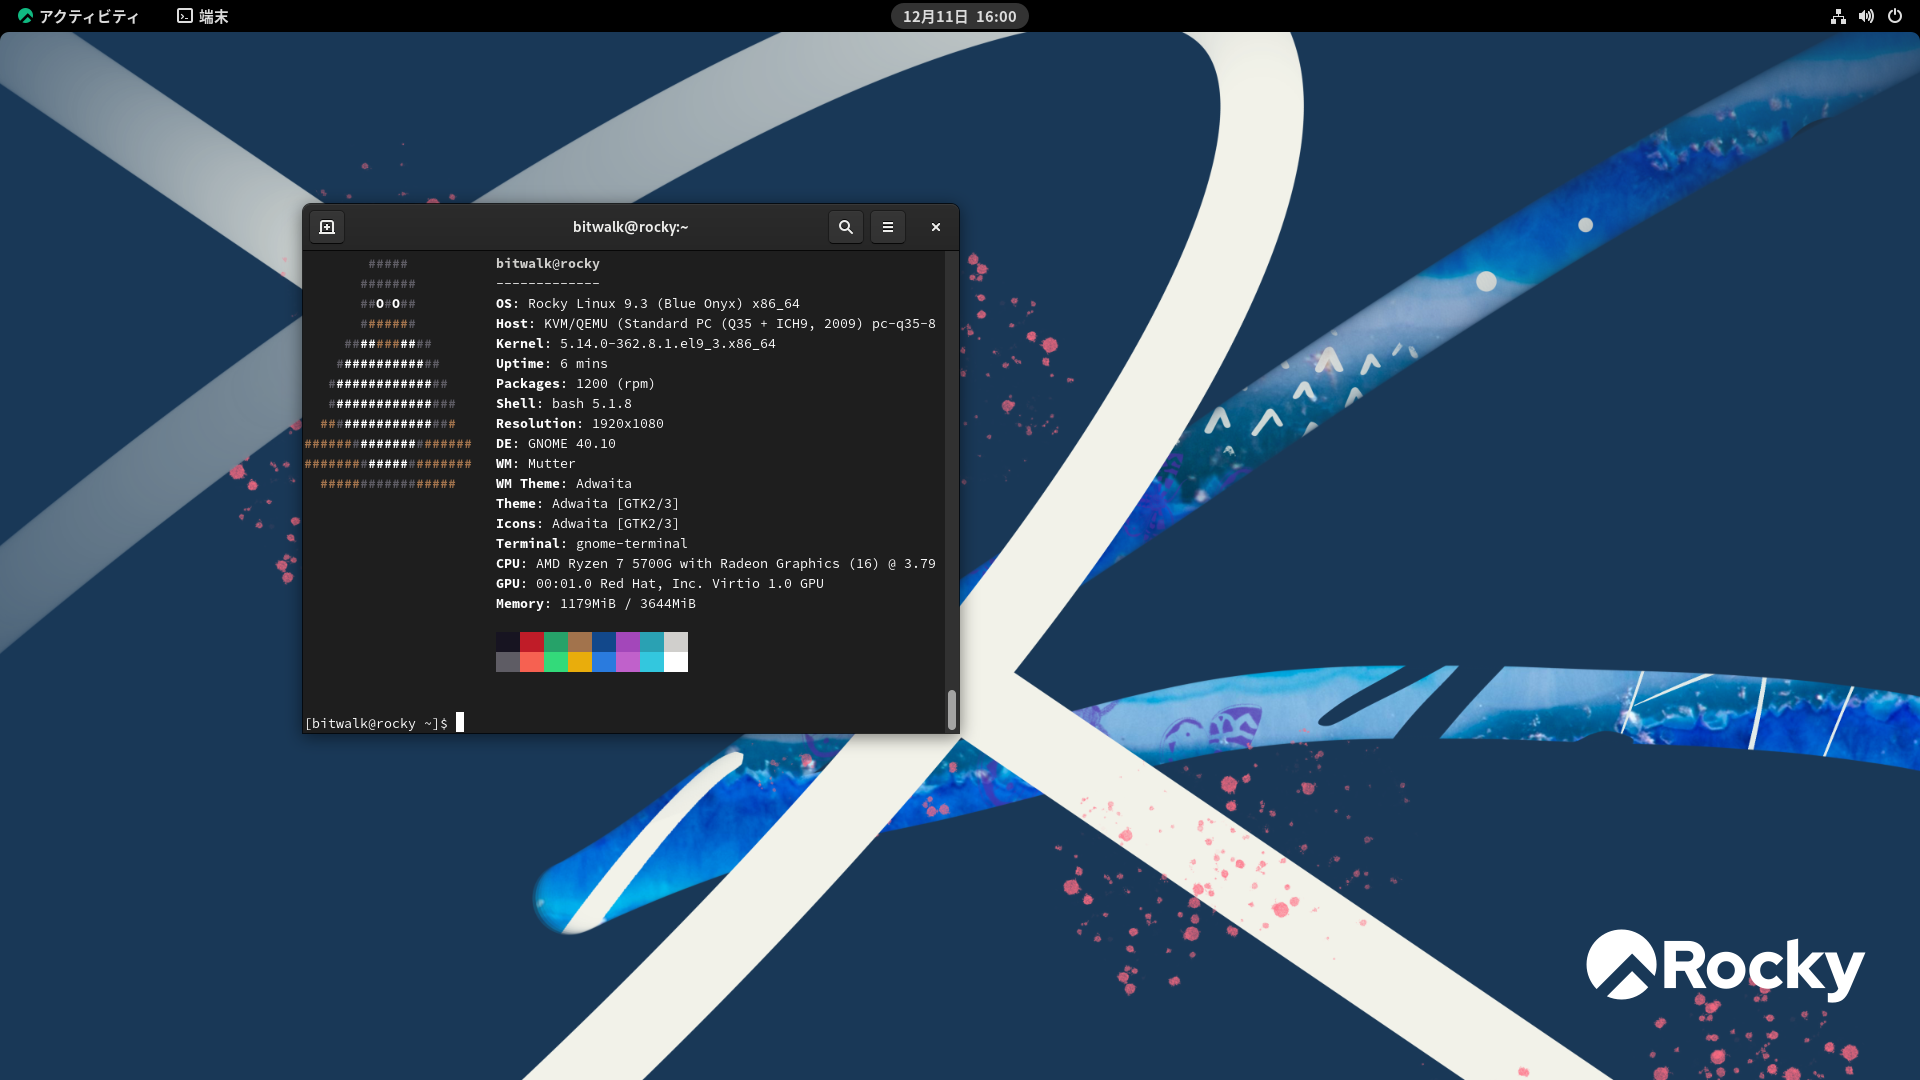Open the アクティビティ overview

pos(89,16)
